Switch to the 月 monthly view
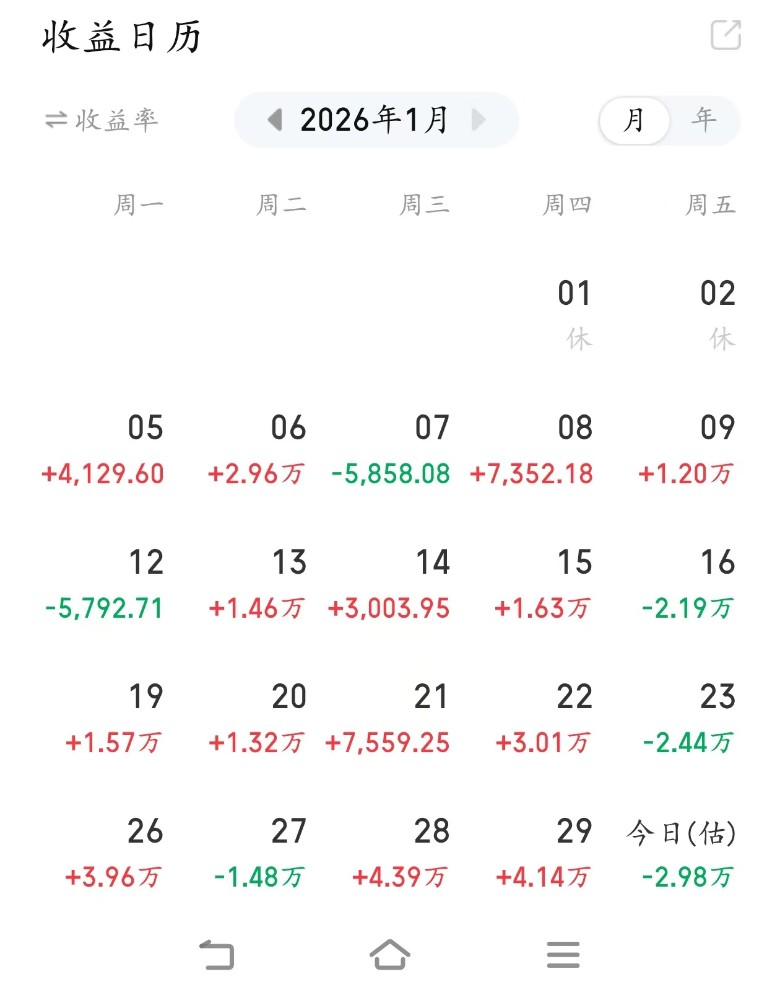780x1000 pixels. tap(634, 121)
